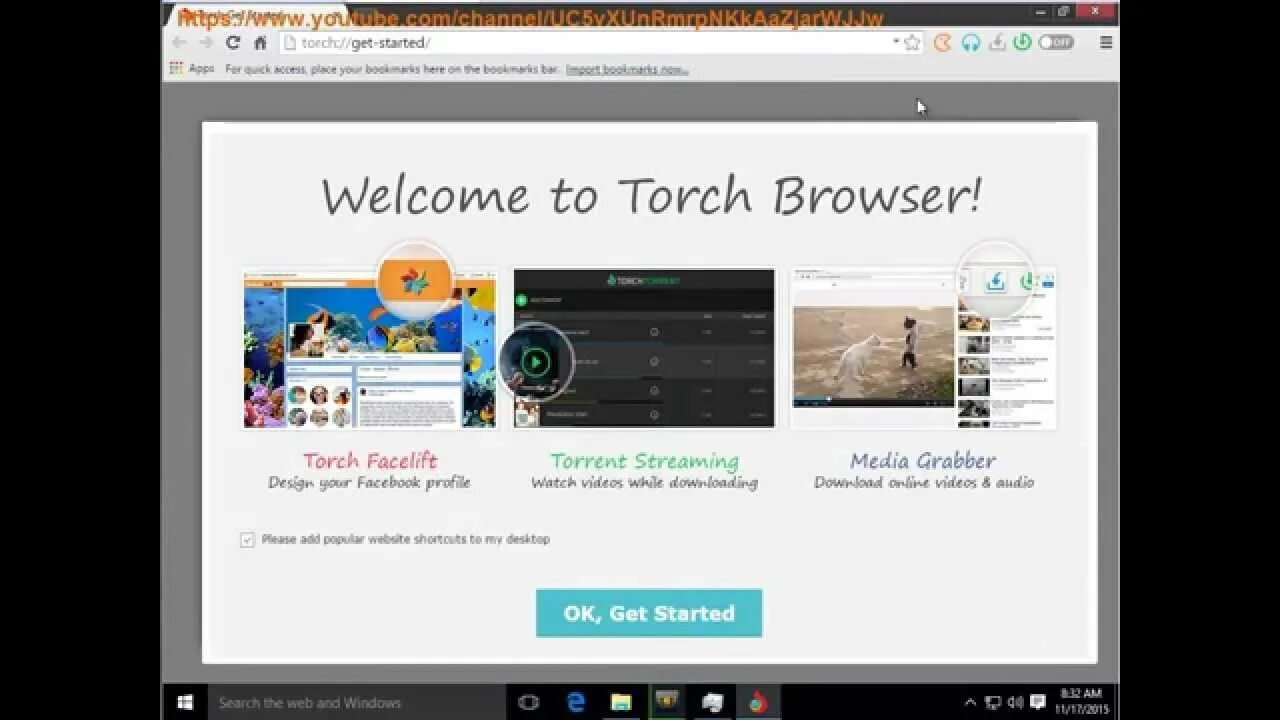Click the Import bookmarks now link
Viewport: 1280px width, 720px height.
click(627, 69)
